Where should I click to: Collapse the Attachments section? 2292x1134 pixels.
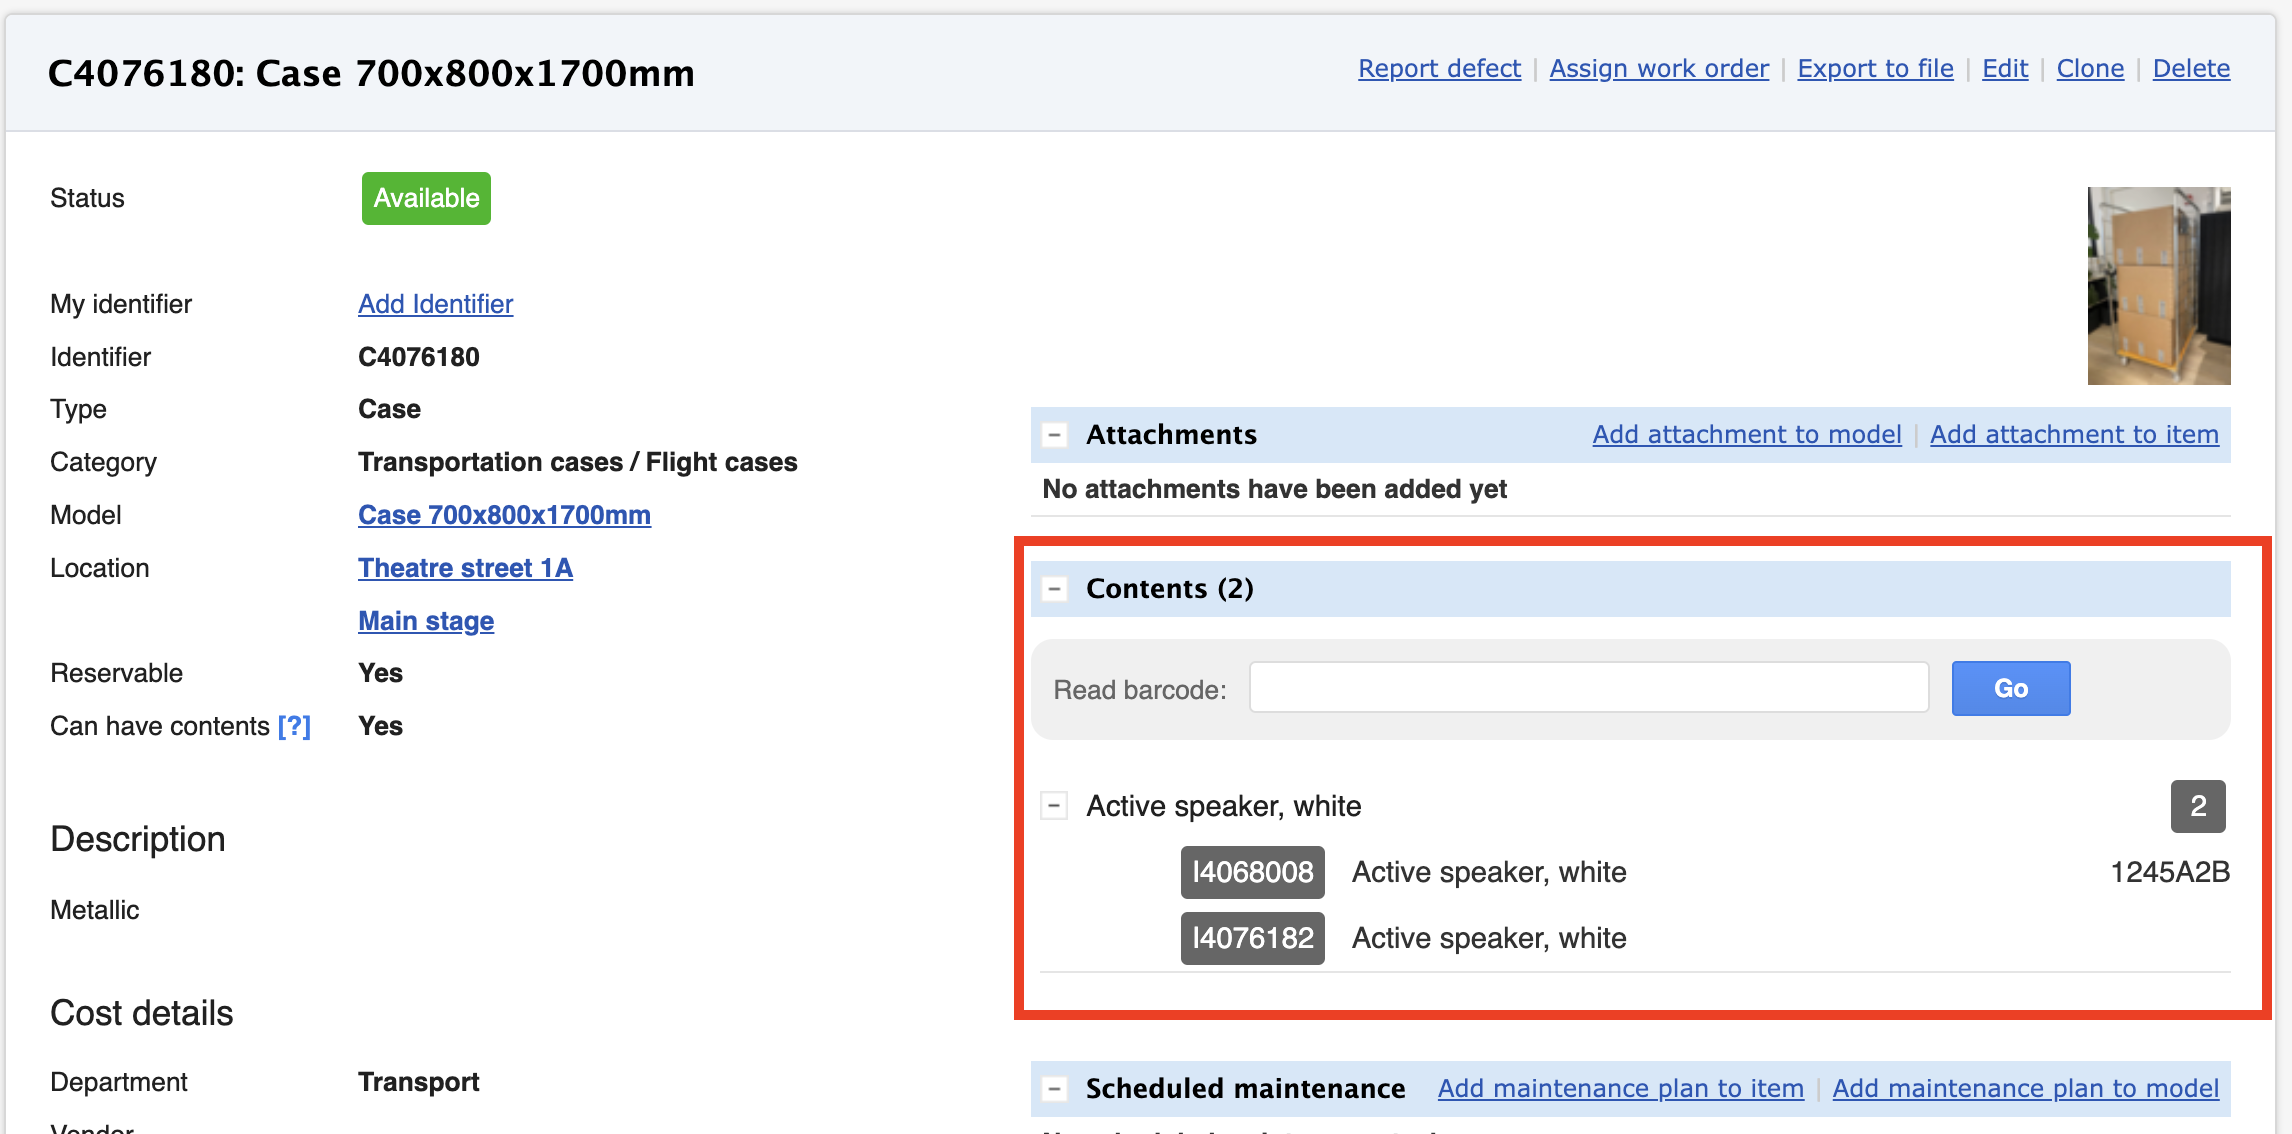(x=1053, y=435)
